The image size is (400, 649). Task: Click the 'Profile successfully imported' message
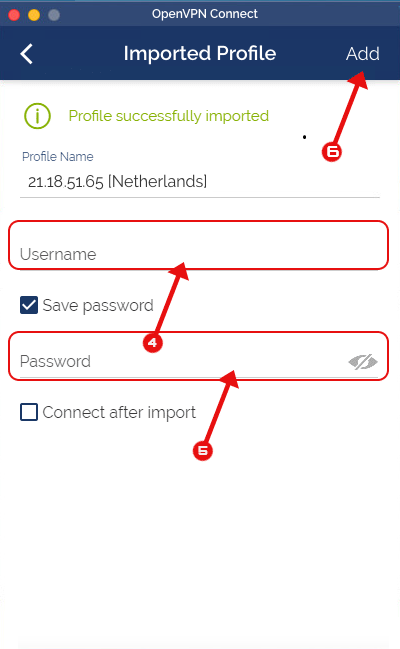[169, 116]
